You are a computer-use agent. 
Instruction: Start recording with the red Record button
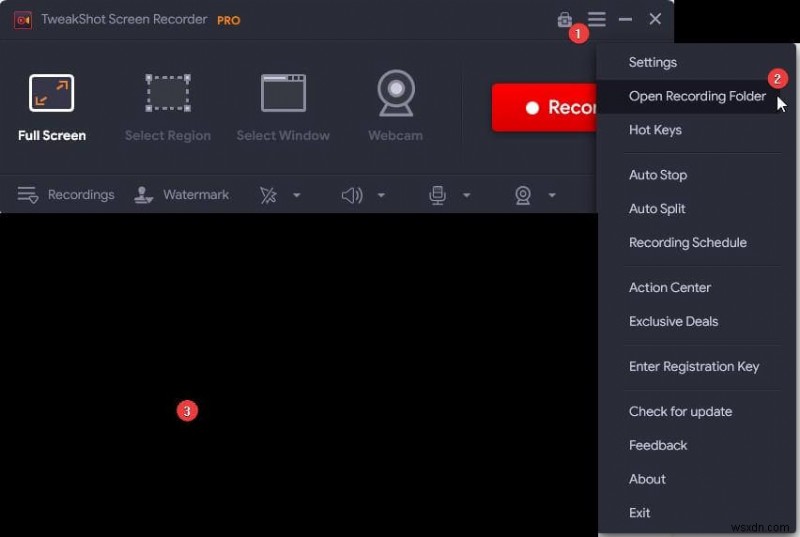coord(544,108)
